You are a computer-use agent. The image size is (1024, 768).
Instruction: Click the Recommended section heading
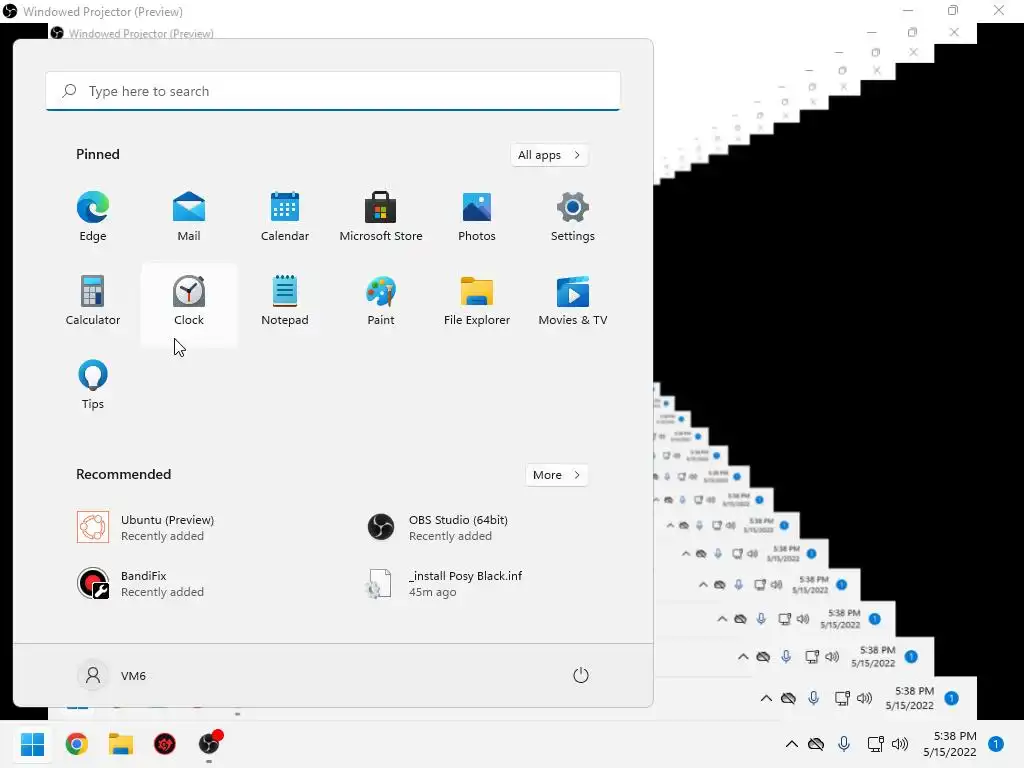click(123, 474)
